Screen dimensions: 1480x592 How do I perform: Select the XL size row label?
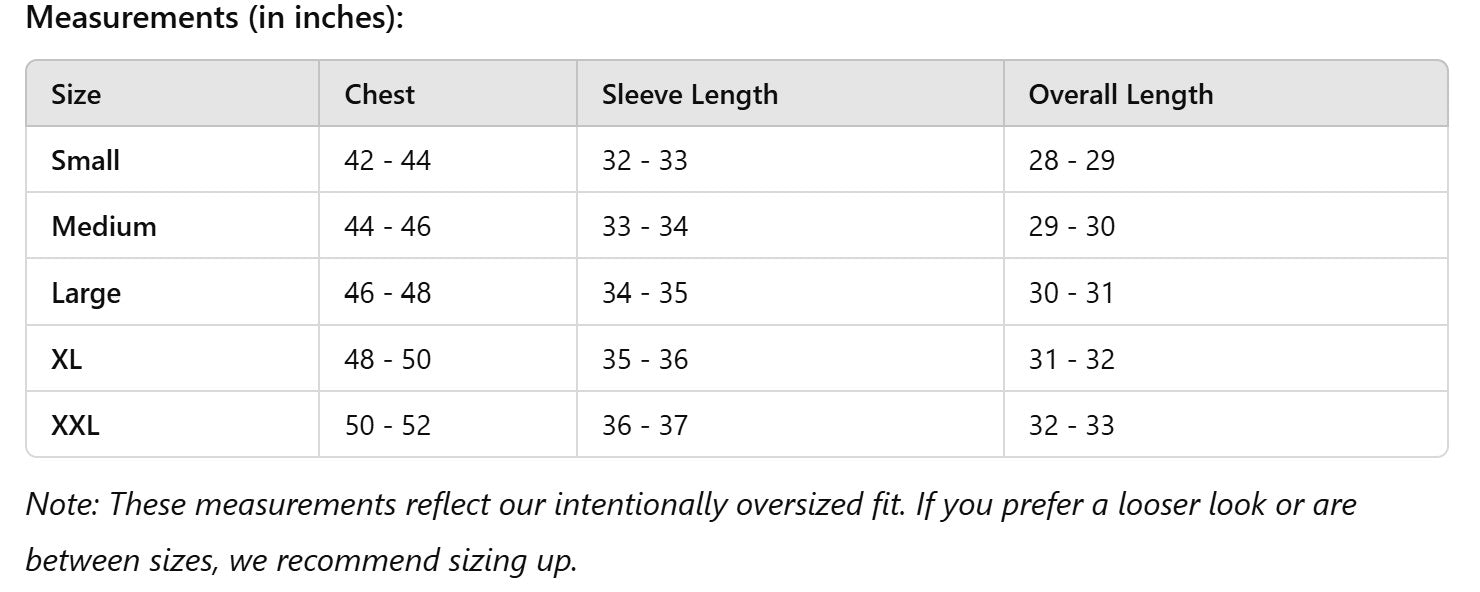point(66,359)
